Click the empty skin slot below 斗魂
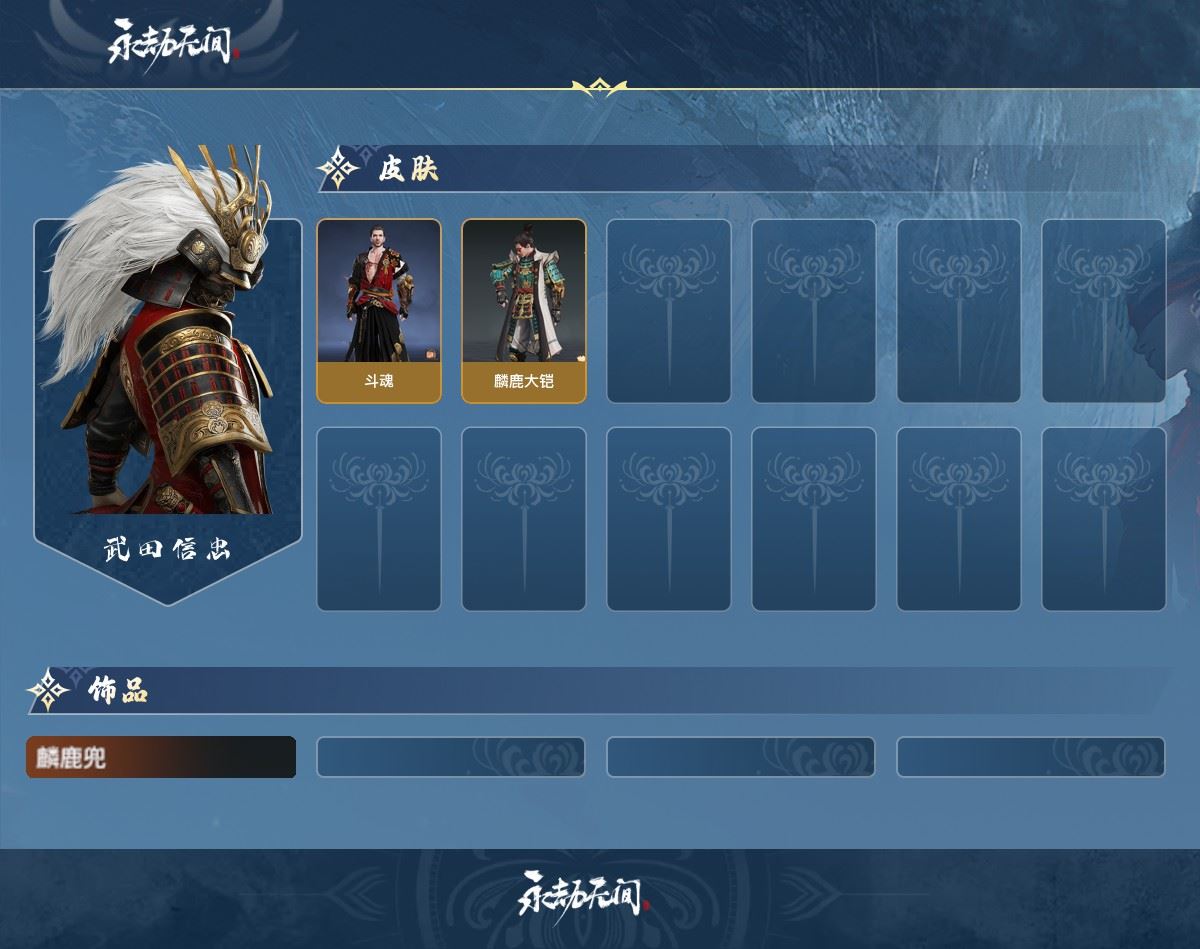Viewport: 1200px width, 949px height. click(379, 519)
